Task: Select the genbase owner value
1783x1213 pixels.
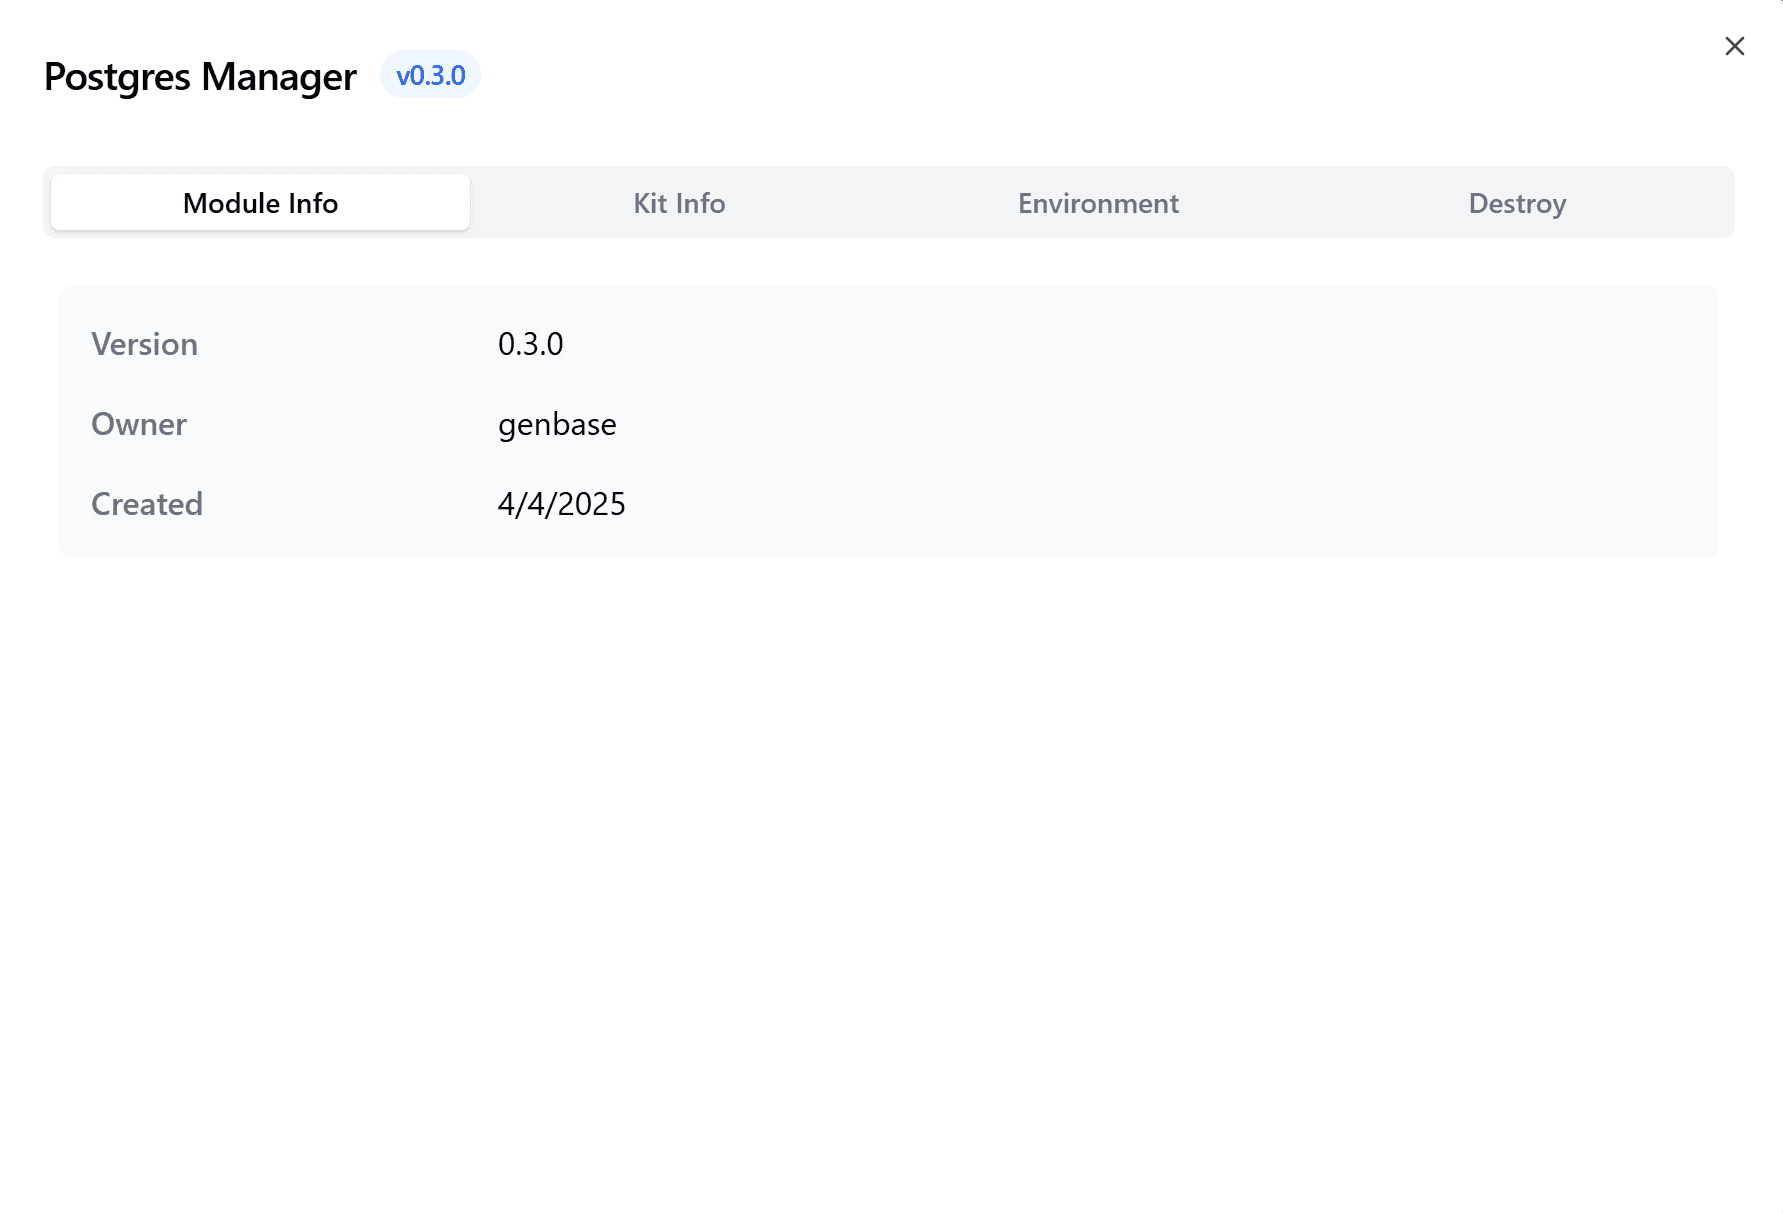Action: click(x=557, y=425)
